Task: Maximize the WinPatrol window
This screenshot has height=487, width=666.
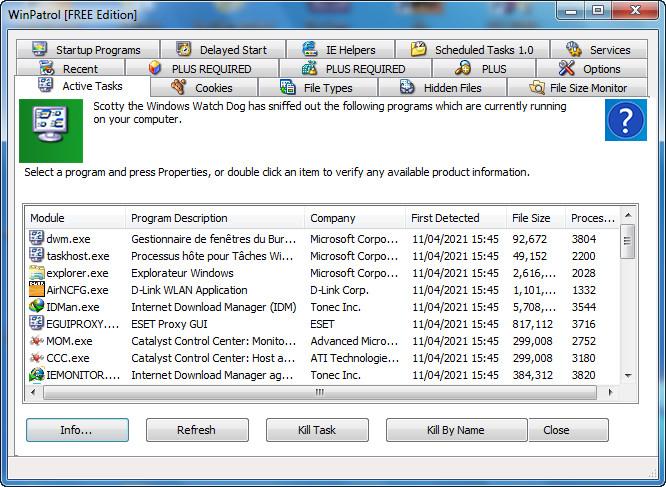Action: click(598, 10)
